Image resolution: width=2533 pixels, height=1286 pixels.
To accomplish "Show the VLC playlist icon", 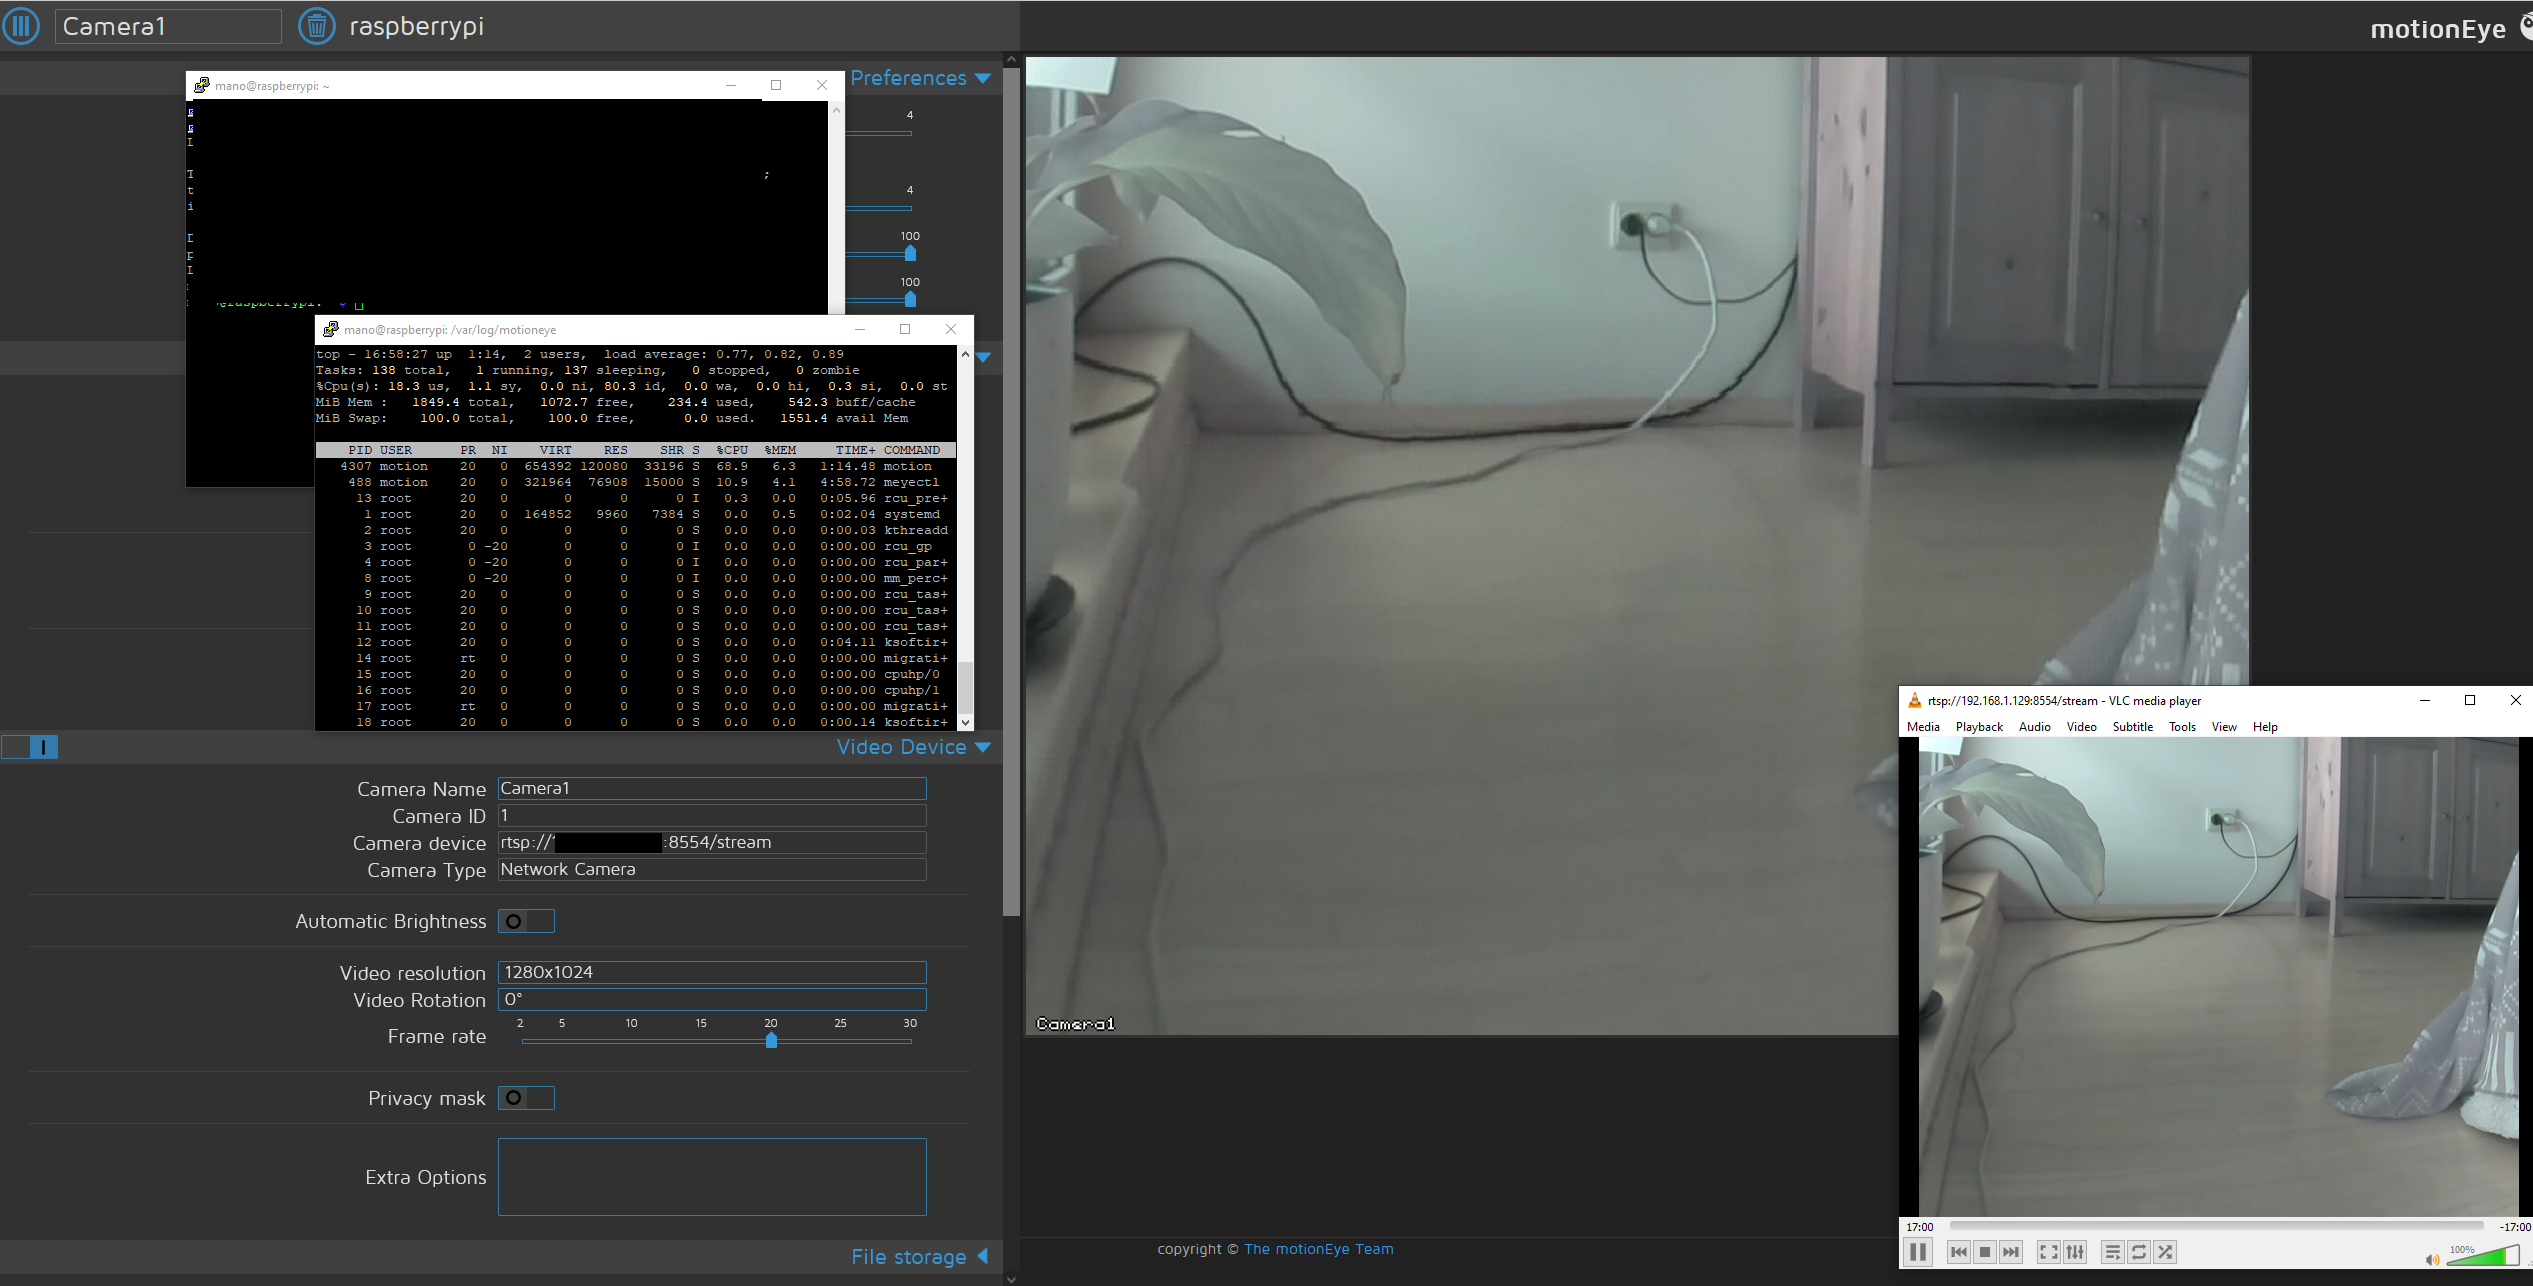I will [2113, 1251].
